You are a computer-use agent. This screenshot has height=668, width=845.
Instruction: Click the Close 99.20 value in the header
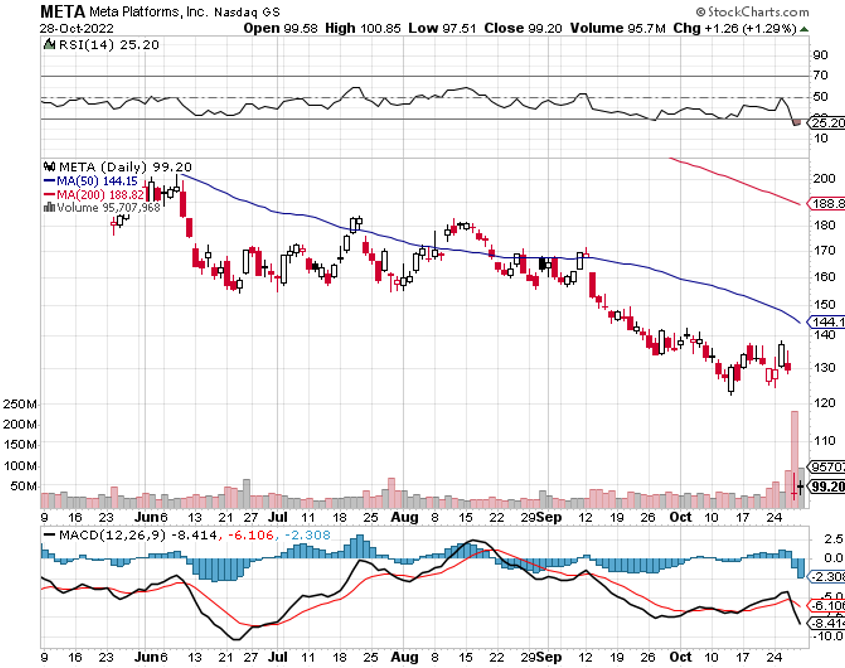coord(523,28)
